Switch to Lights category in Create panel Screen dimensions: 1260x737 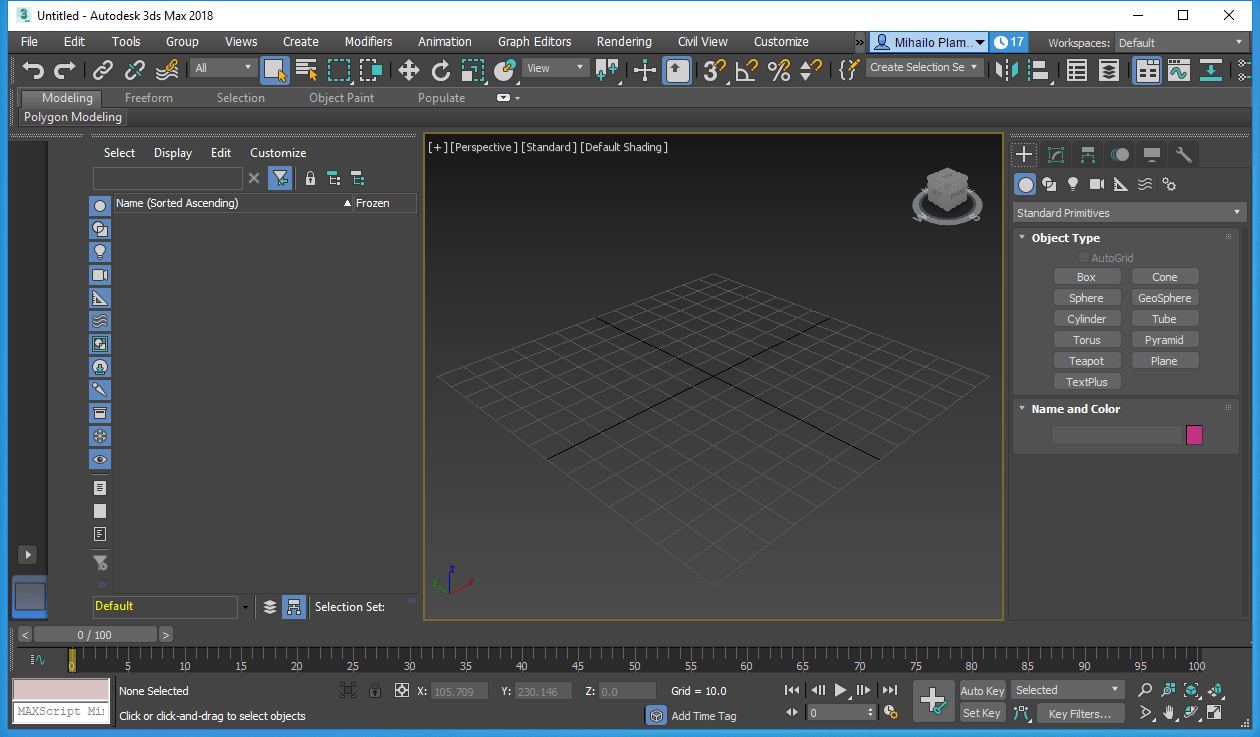(1073, 184)
